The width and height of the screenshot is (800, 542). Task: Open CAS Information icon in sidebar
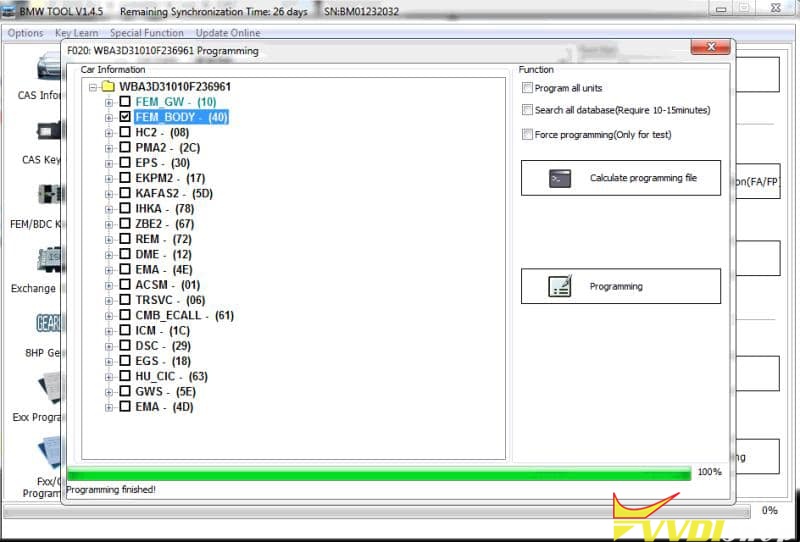click(48, 66)
